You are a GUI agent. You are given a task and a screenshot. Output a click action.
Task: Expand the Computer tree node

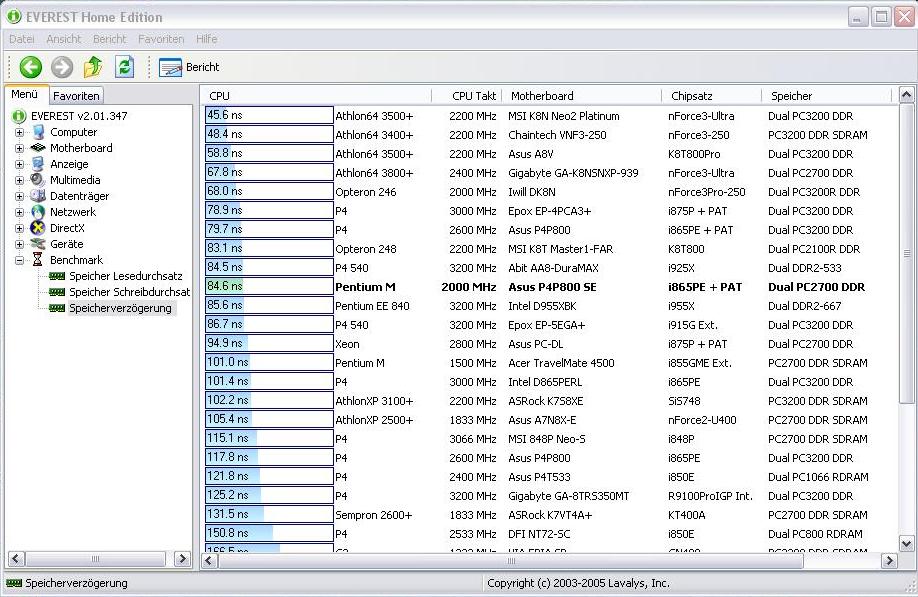pos(19,132)
